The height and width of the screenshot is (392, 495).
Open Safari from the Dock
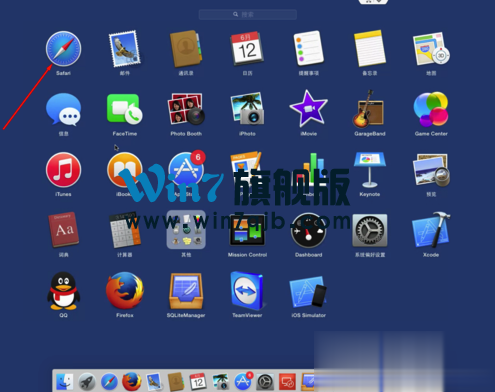coord(109,382)
